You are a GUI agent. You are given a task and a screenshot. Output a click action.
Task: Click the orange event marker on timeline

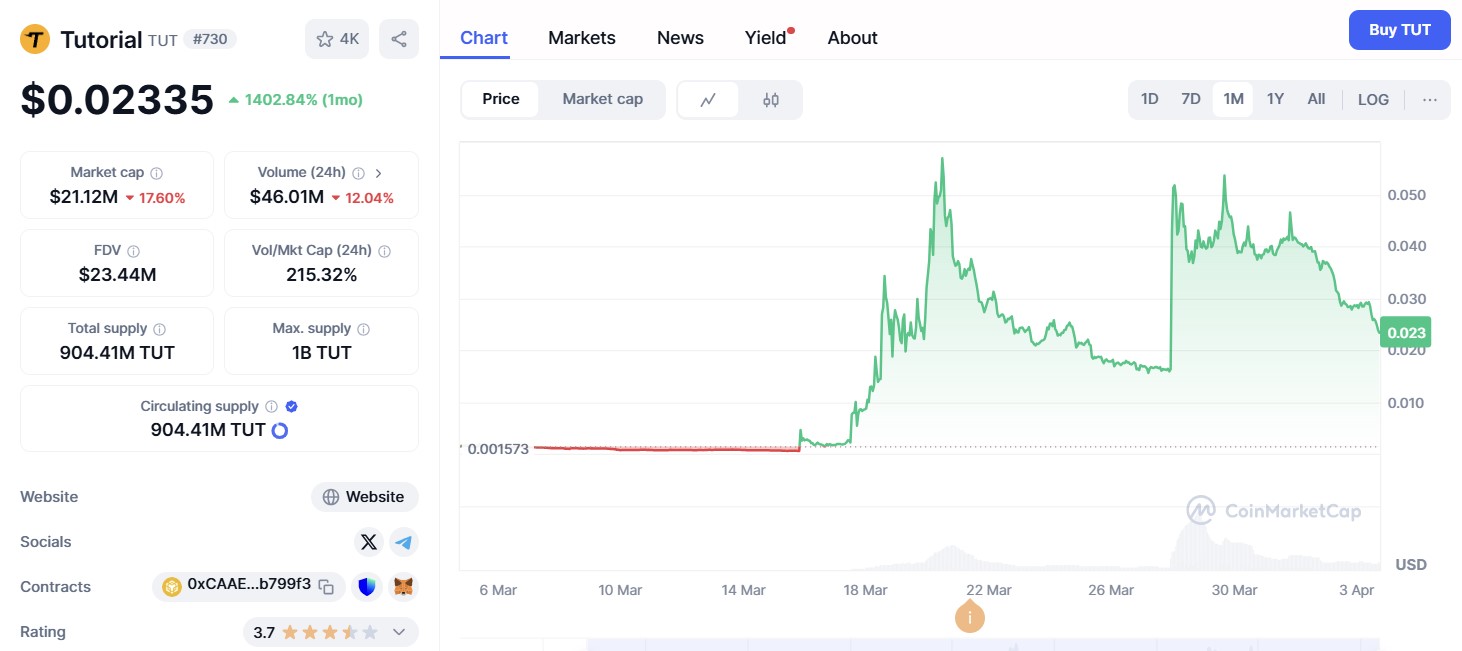click(x=969, y=617)
